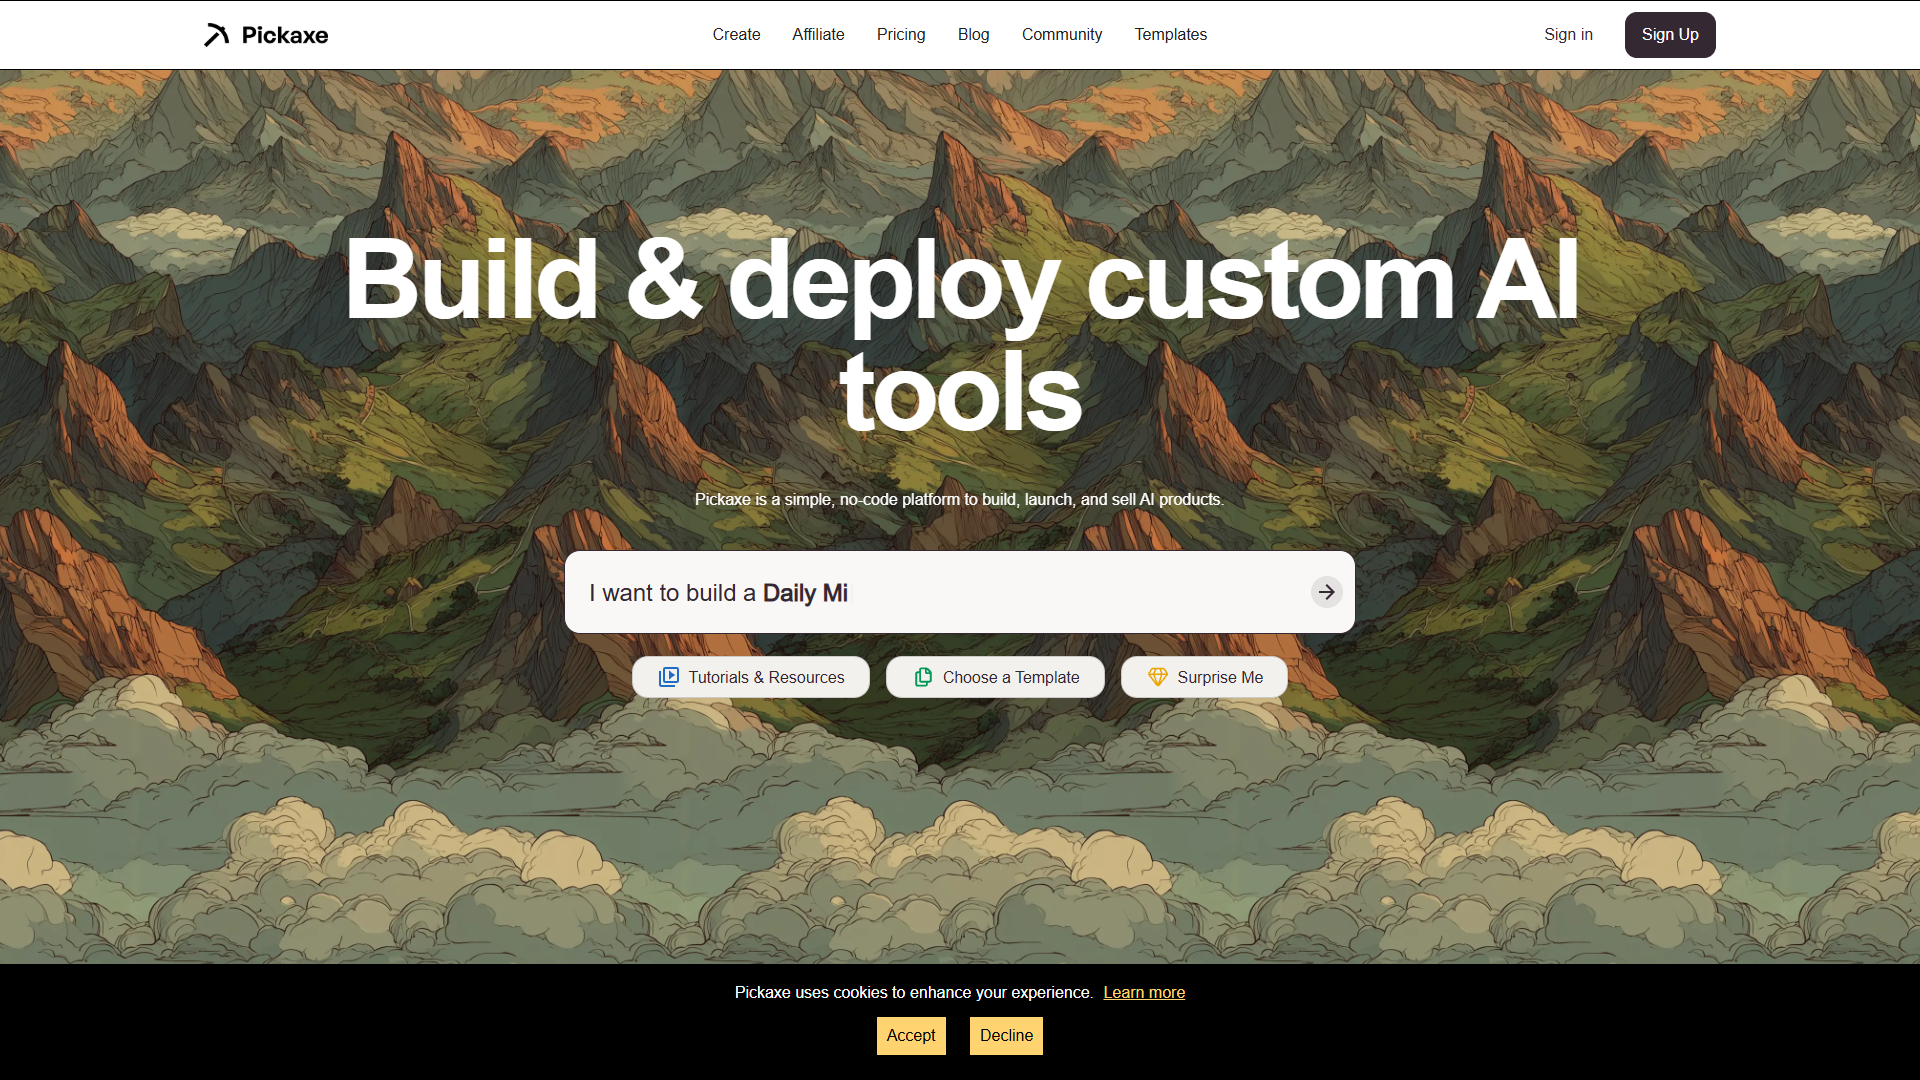This screenshot has height=1080, width=1920.
Task: Open the Create menu item
Action: coord(736,35)
